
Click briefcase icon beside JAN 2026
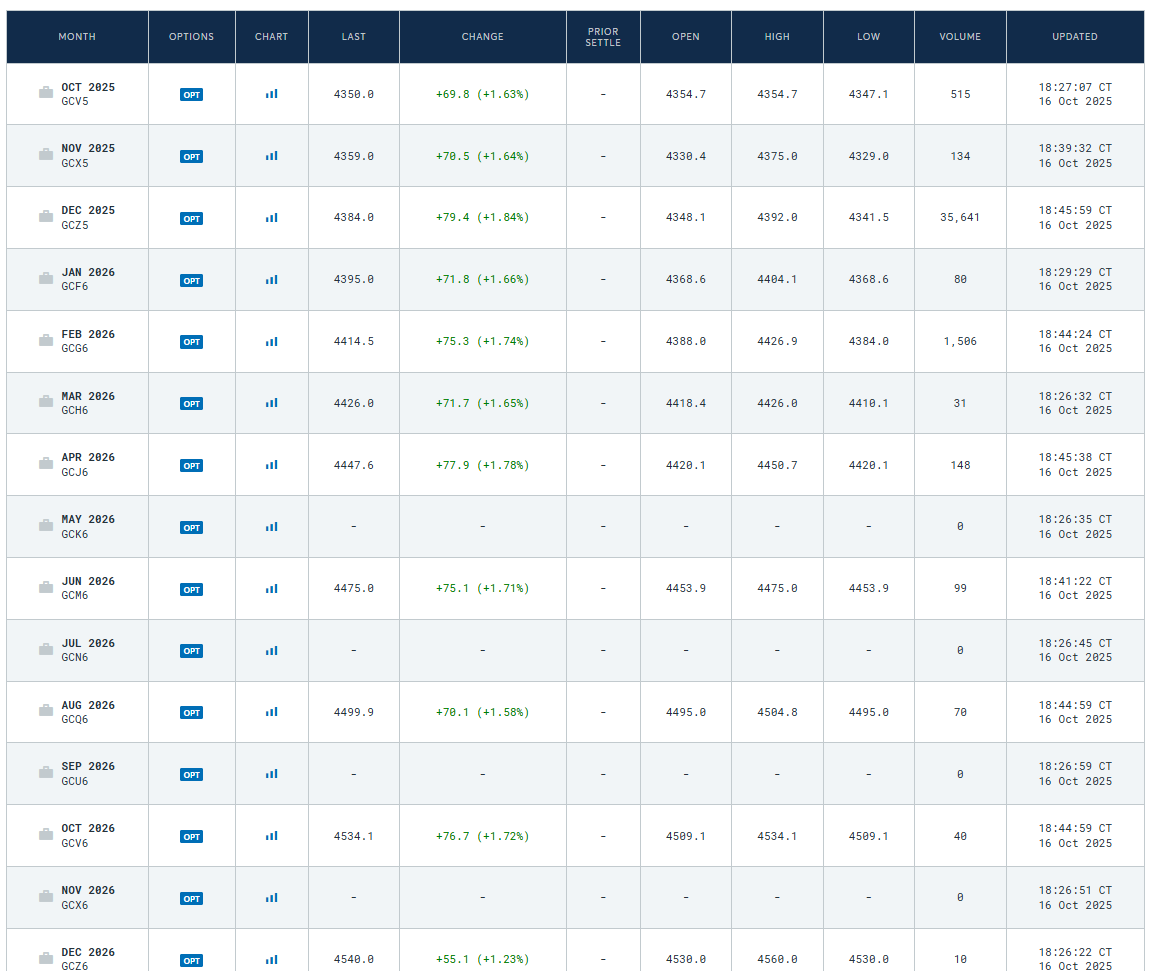(x=46, y=278)
